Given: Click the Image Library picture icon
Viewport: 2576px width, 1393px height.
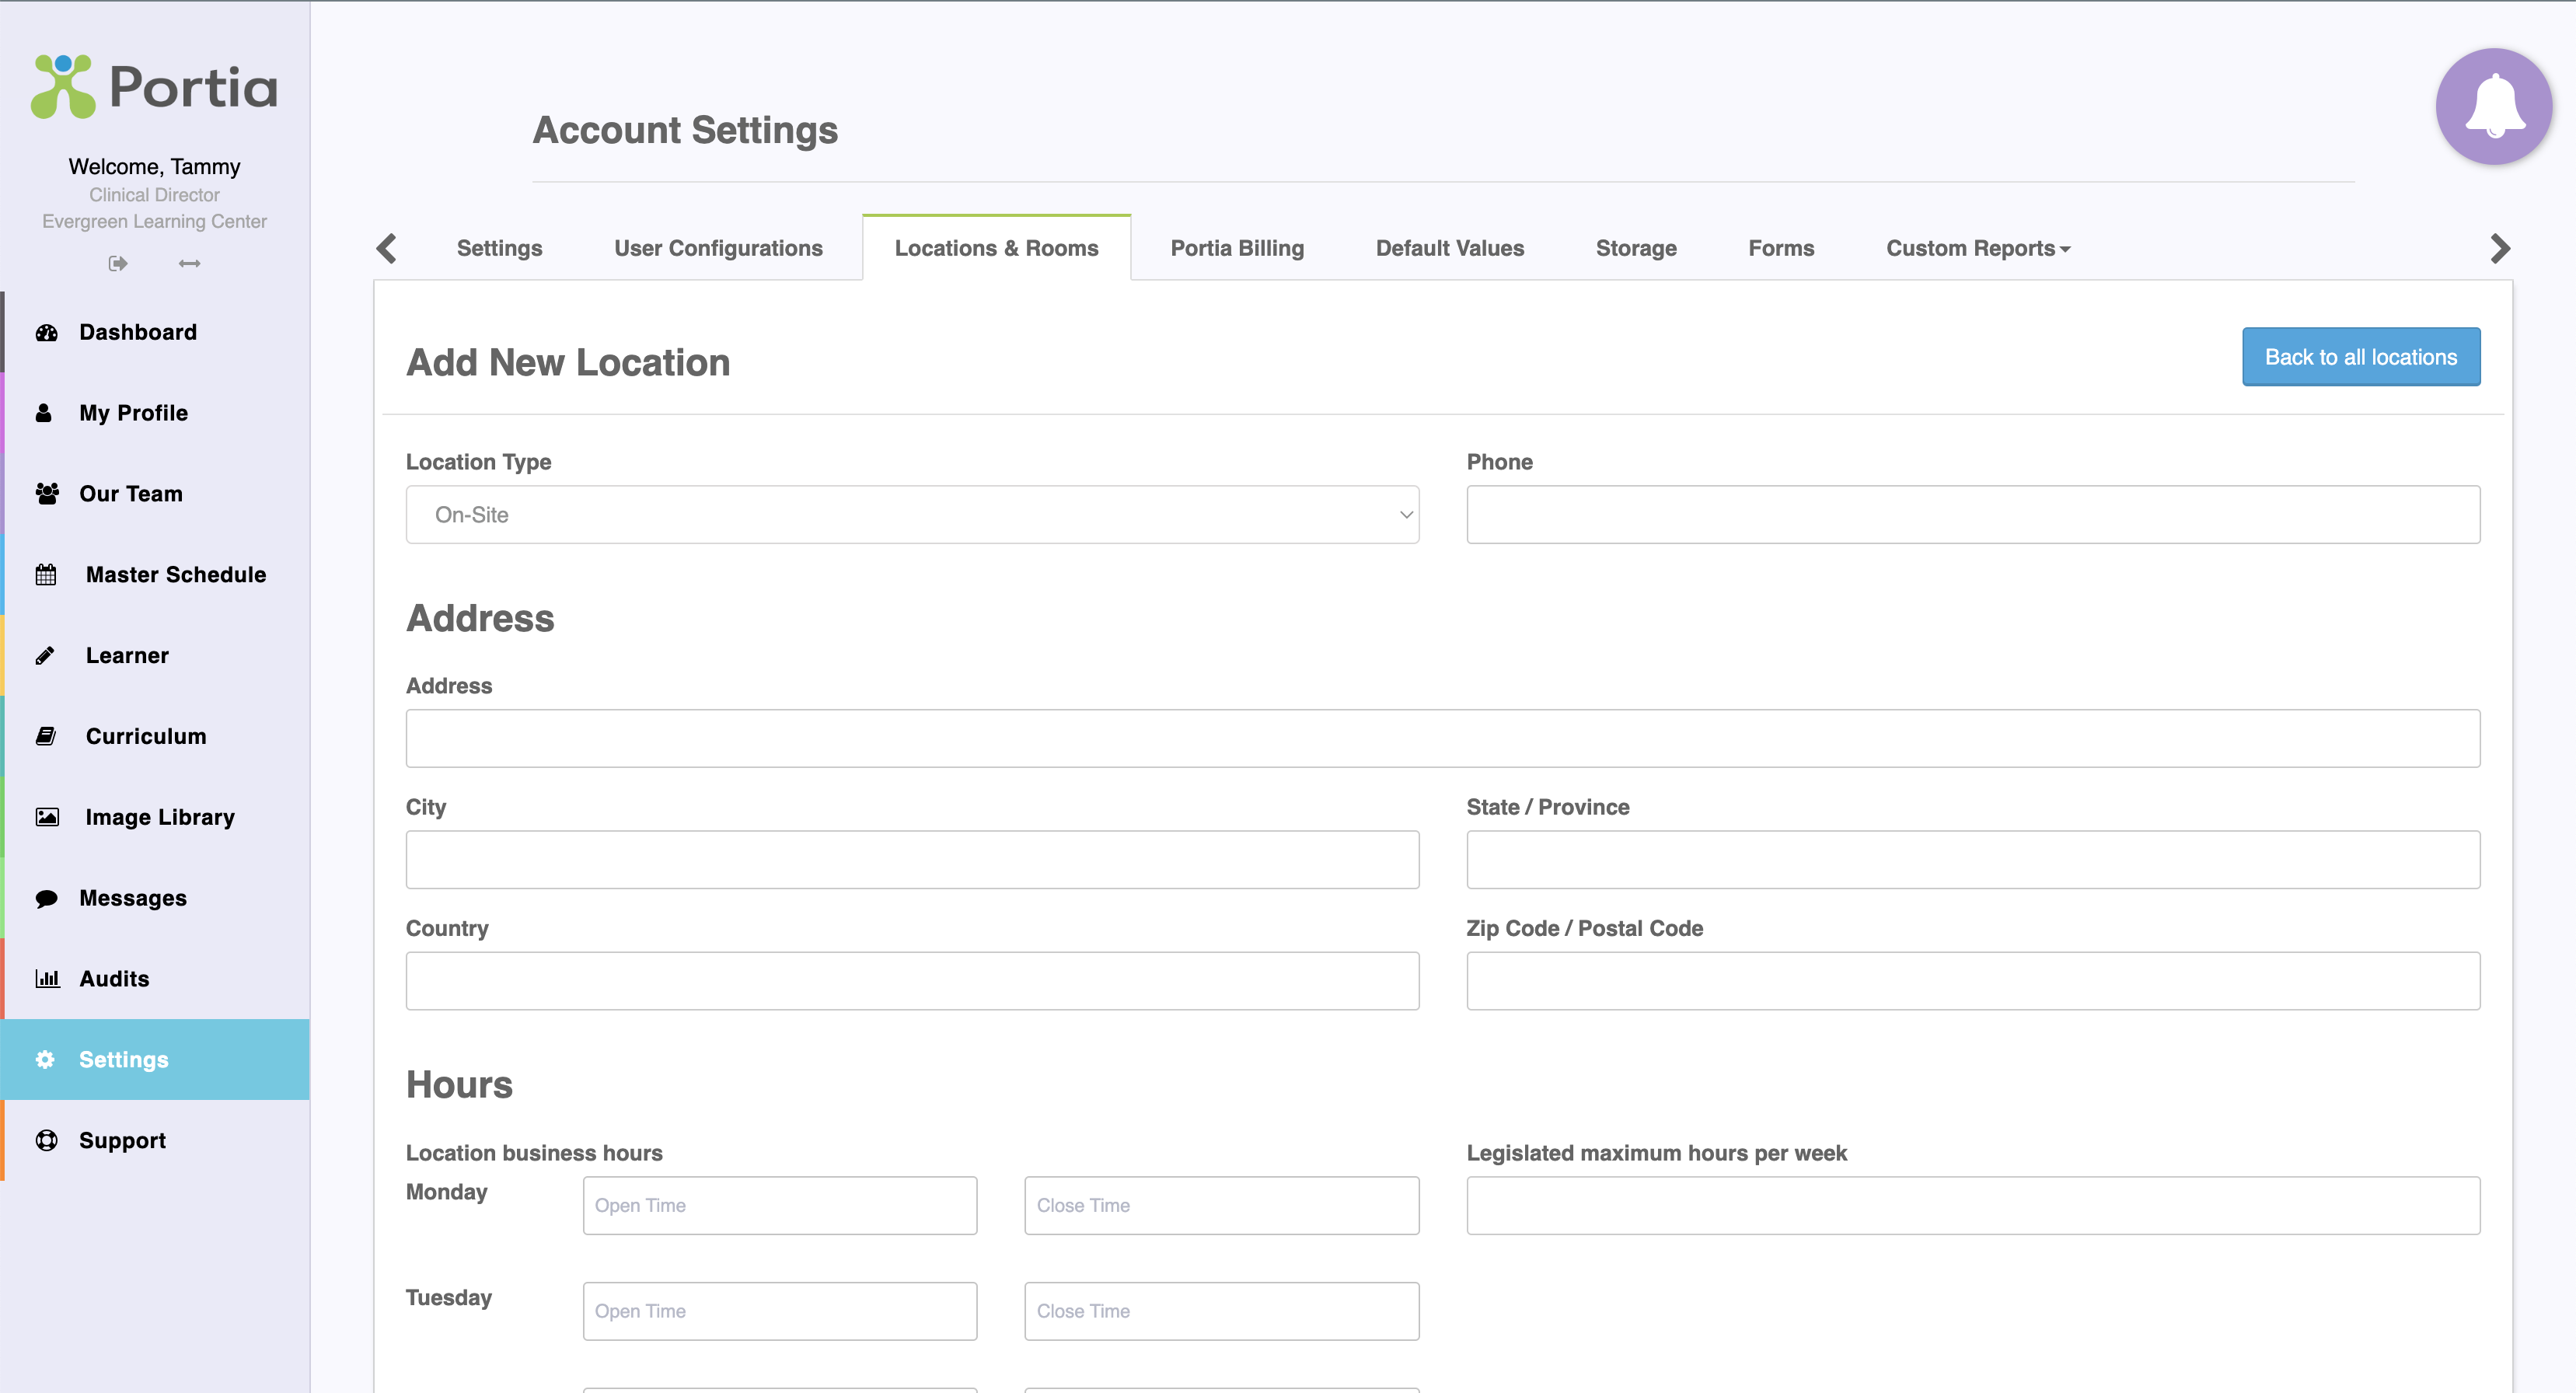Looking at the screenshot, I should point(46,817).
